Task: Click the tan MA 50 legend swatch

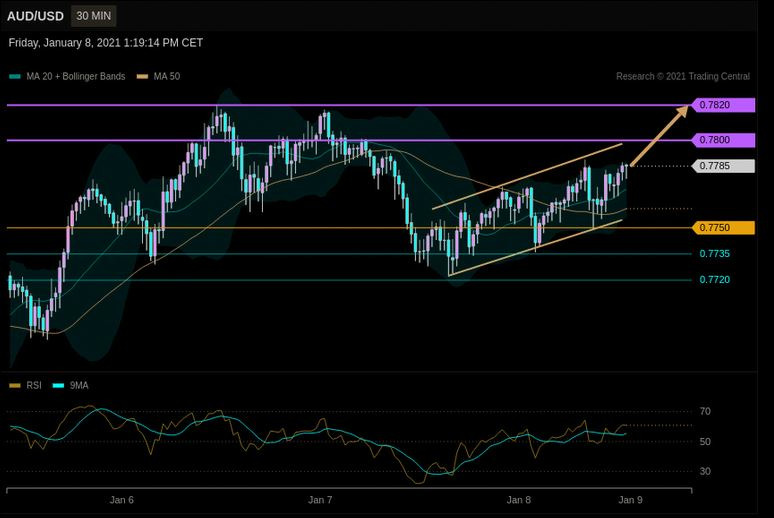Action: pos(142,77)
